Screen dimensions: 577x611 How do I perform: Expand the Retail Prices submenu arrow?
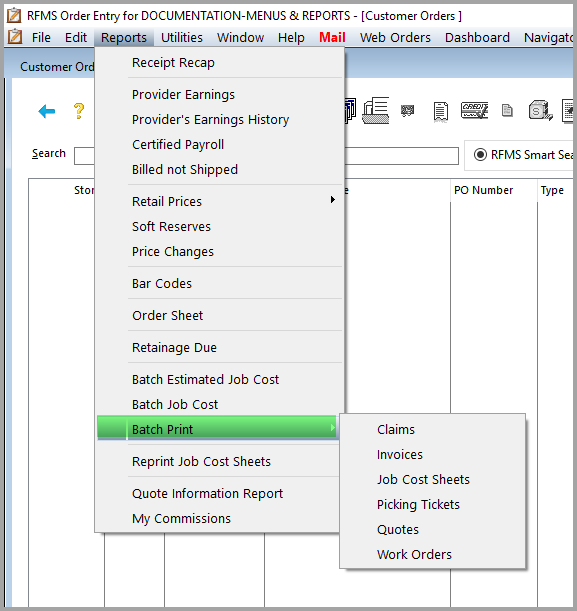332,200
